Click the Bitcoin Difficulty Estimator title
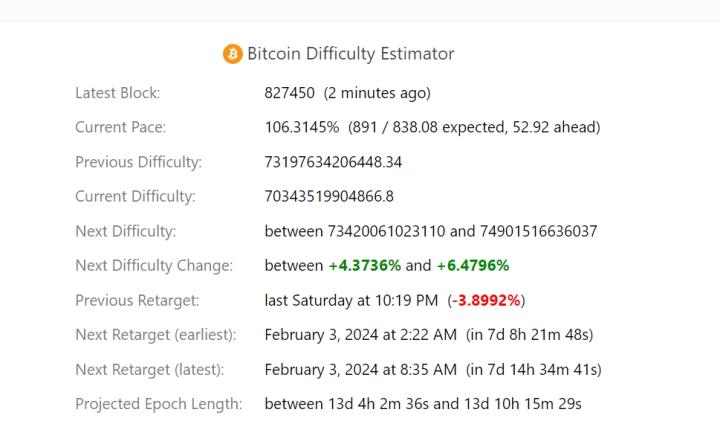 351,54
